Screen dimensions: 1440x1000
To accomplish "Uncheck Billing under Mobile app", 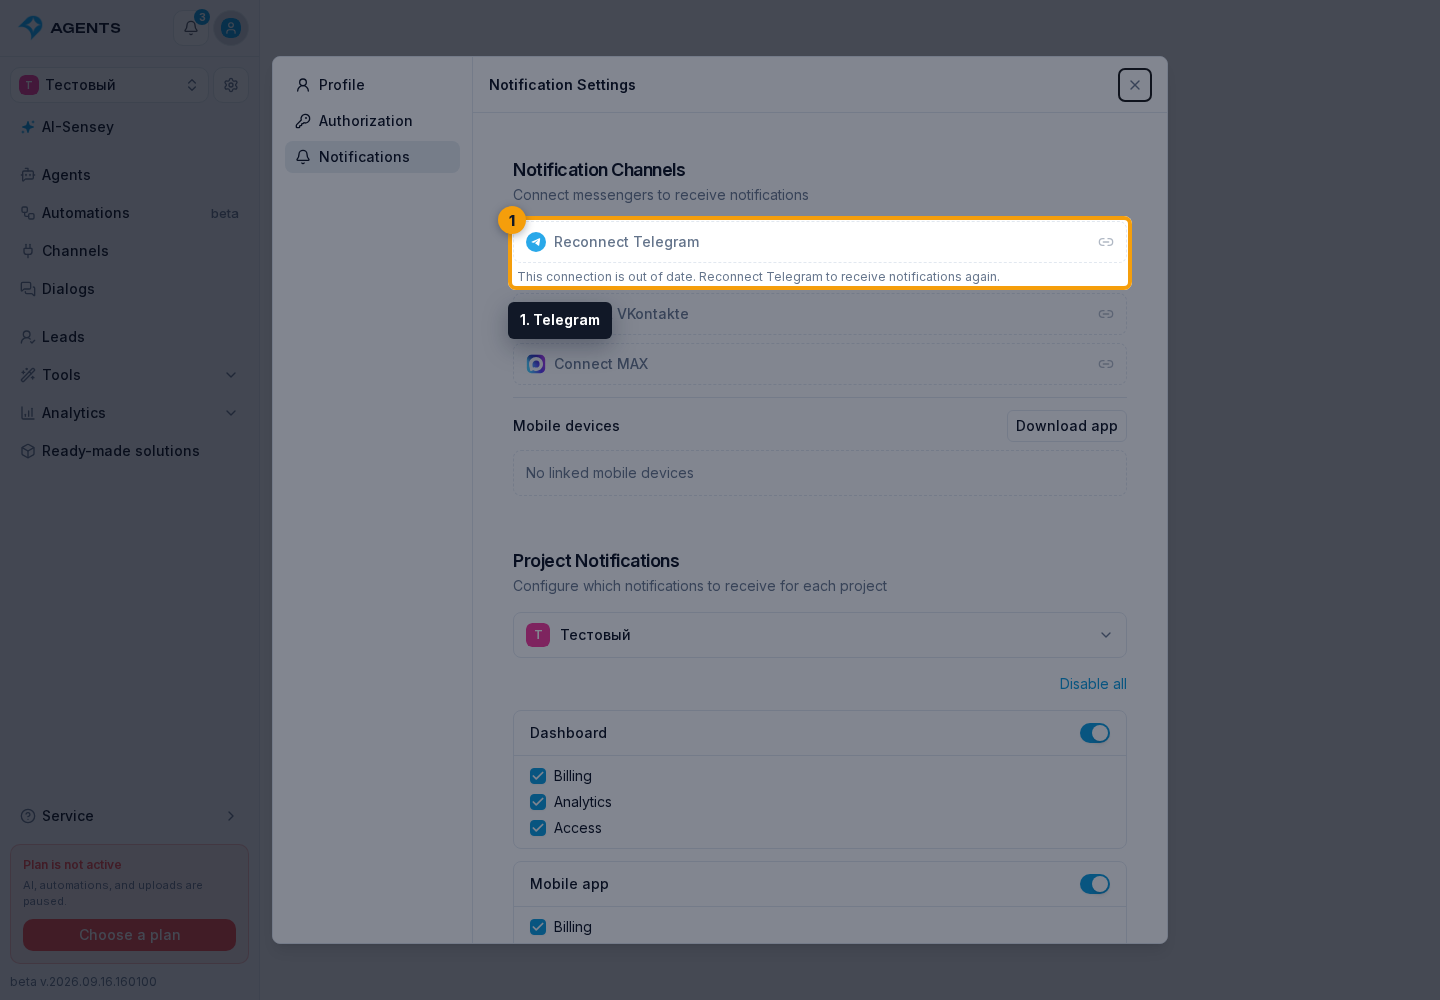I will (538, 927).
